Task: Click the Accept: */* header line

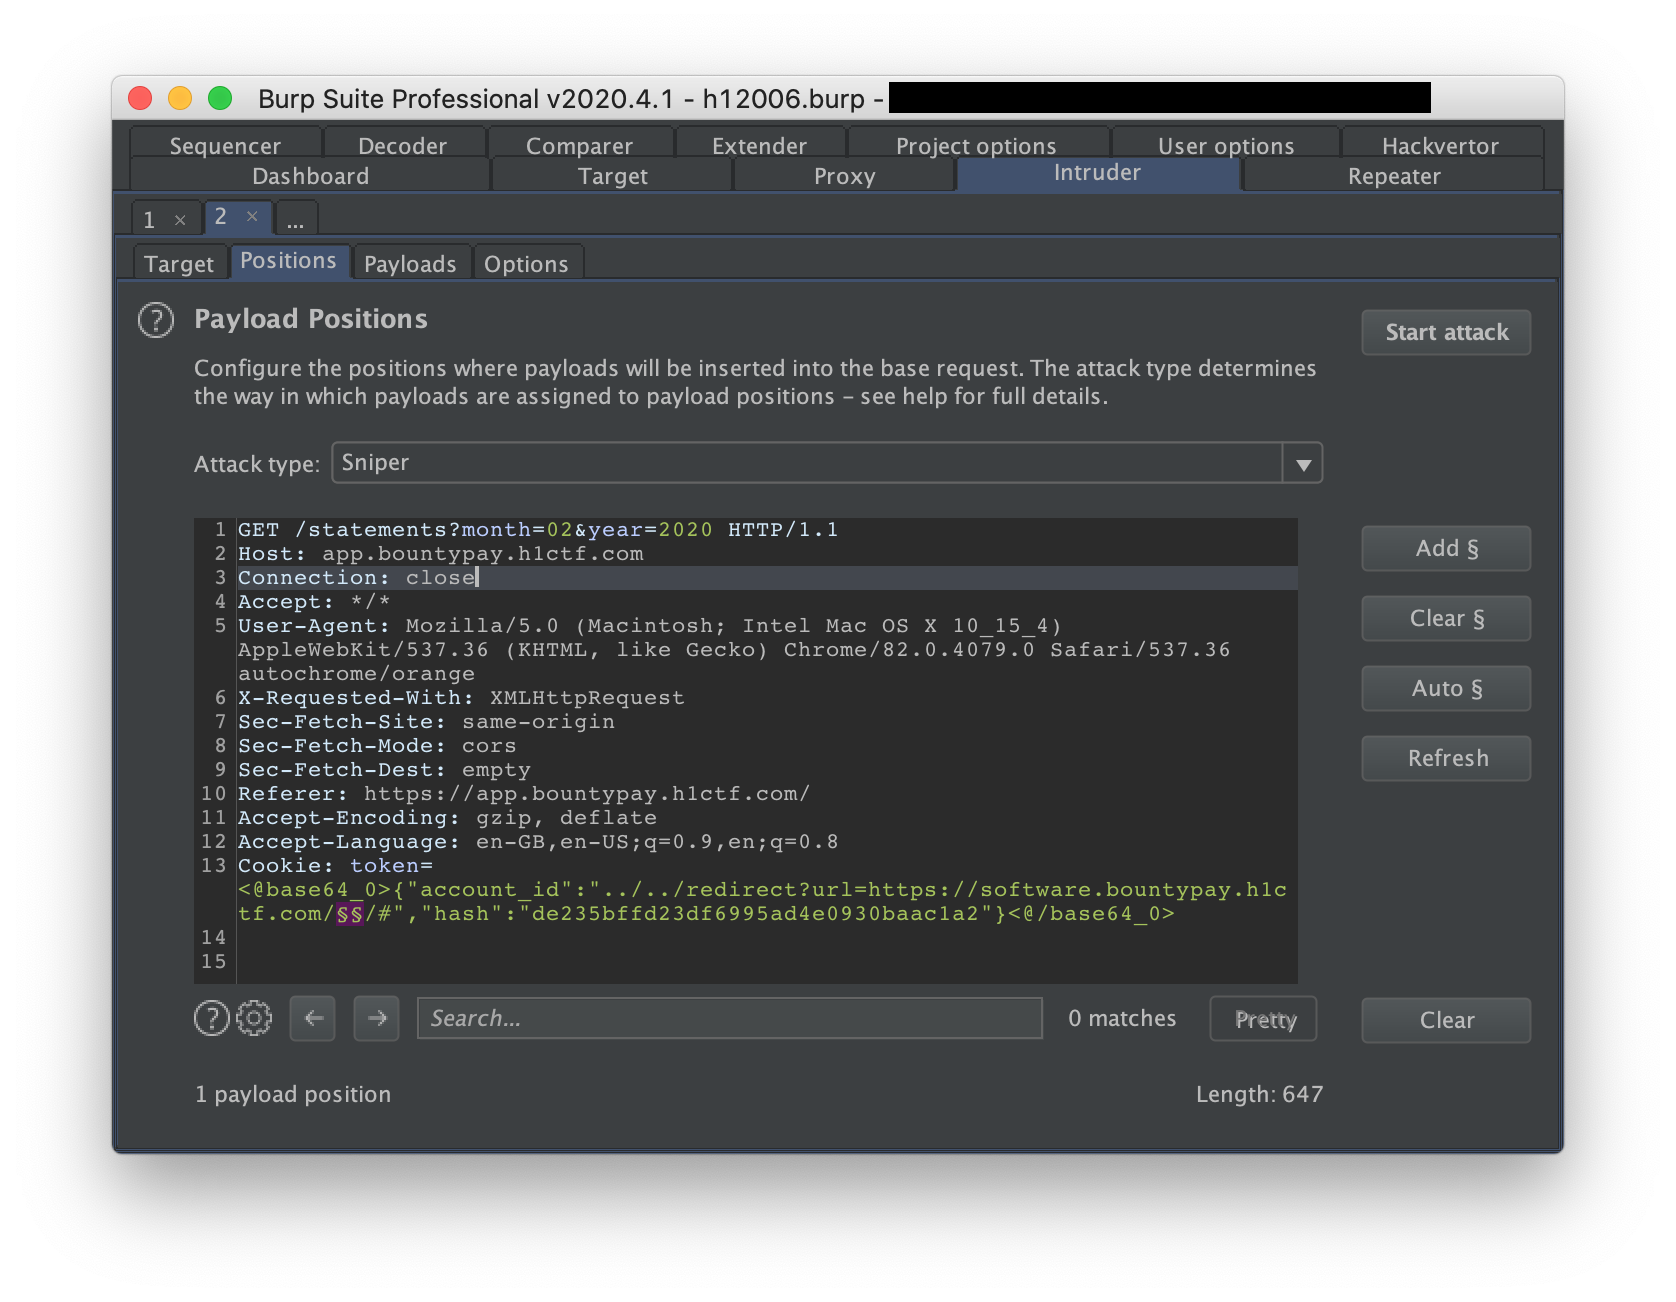Action: point(314,602)
